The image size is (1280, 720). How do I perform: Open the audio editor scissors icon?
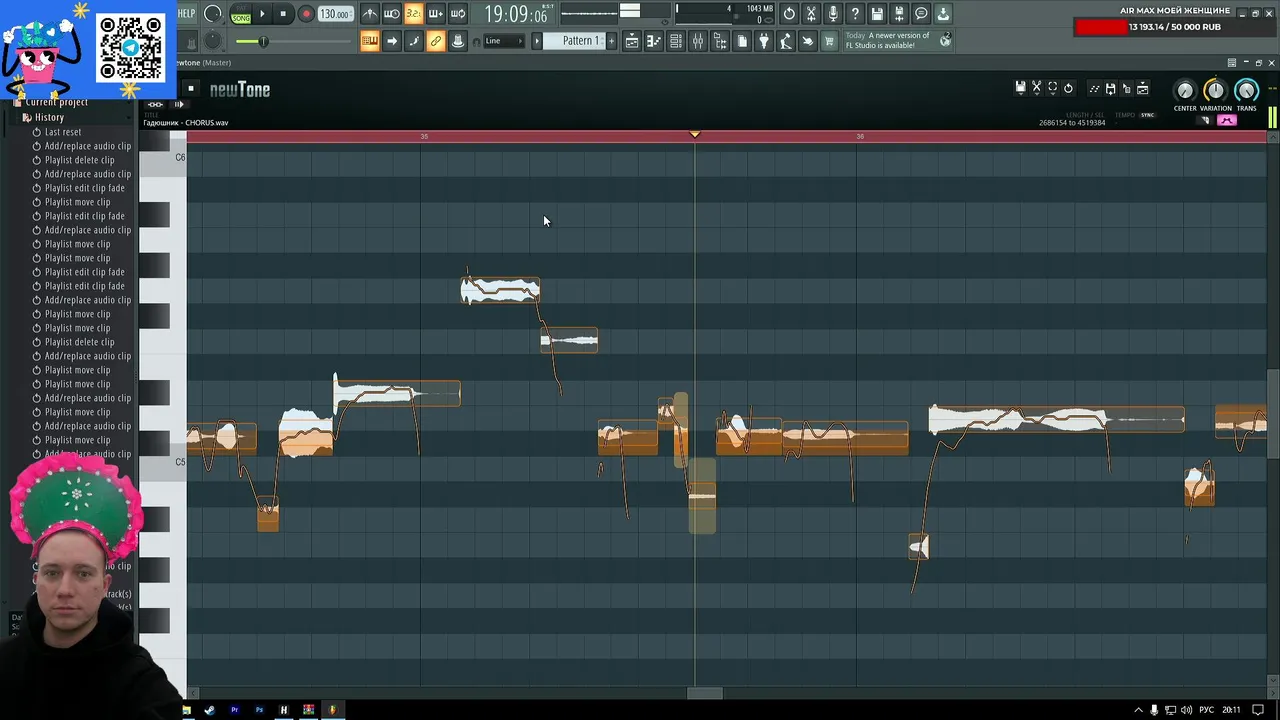pyautogui.click(x=811, y=14)
